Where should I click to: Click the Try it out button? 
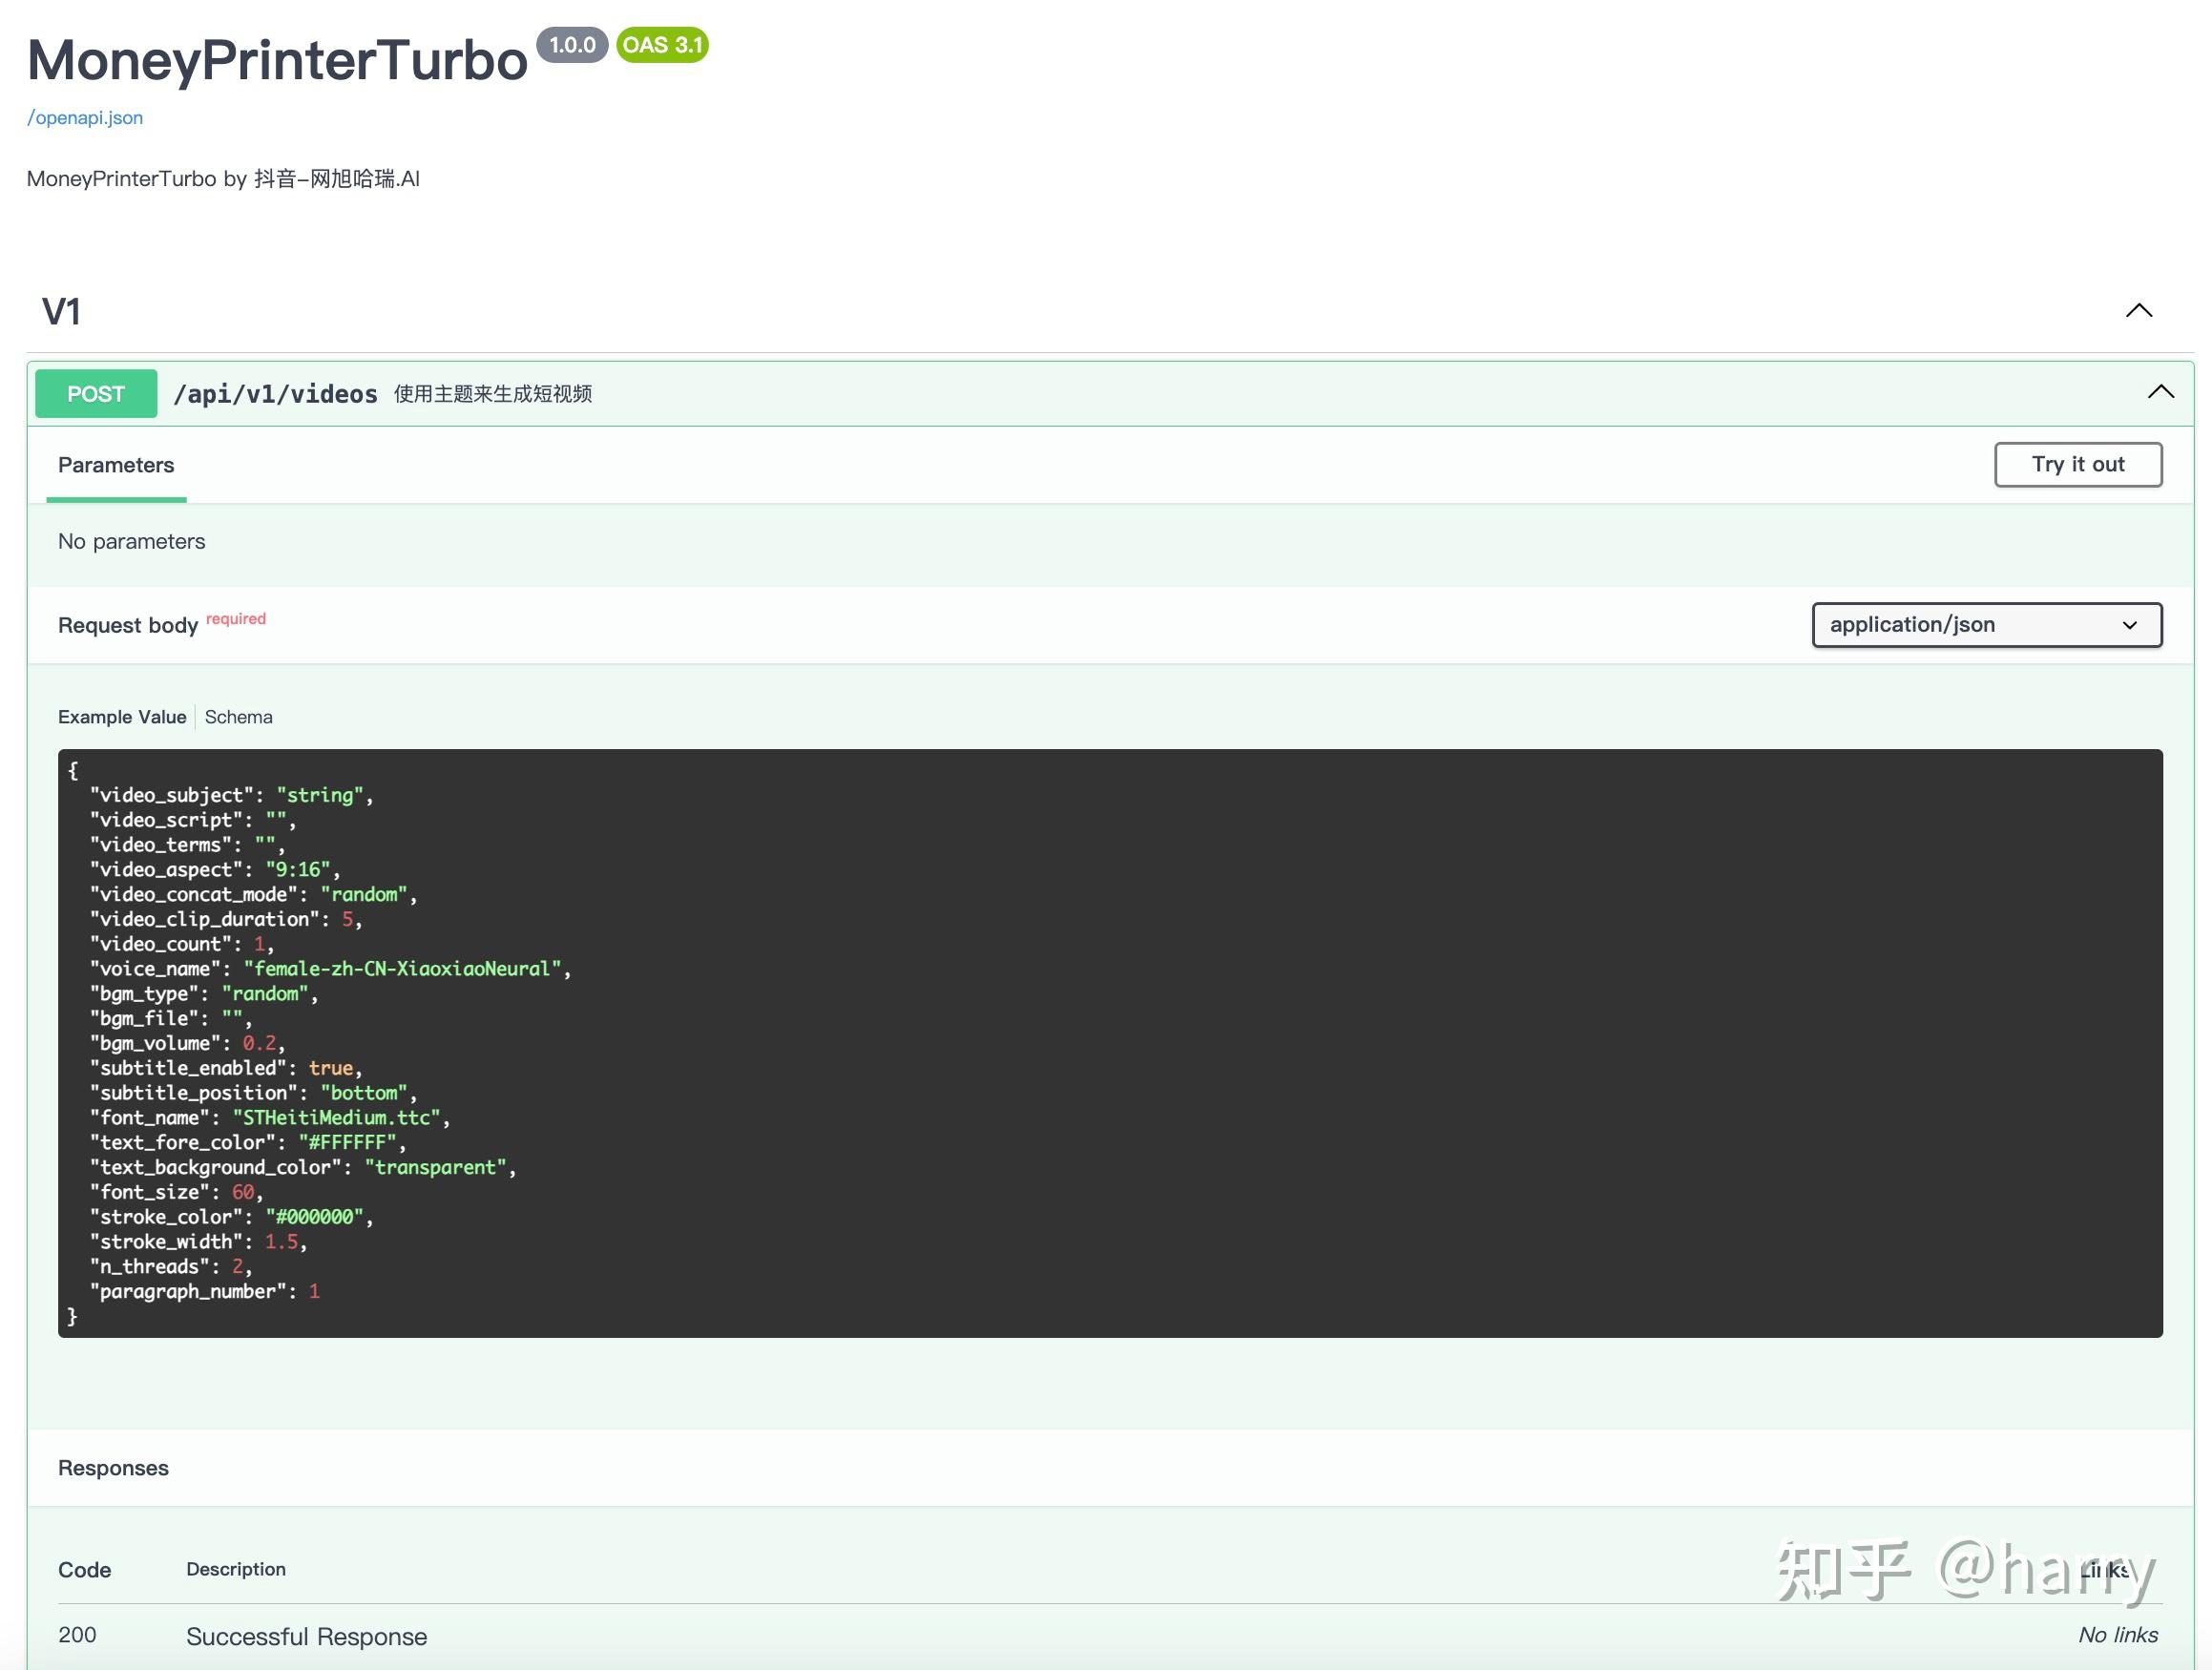tap(2077, 465)
